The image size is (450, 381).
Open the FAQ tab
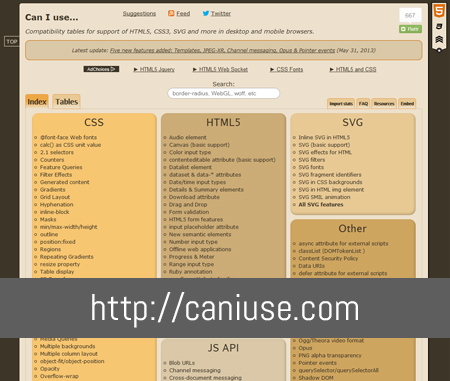363,104
